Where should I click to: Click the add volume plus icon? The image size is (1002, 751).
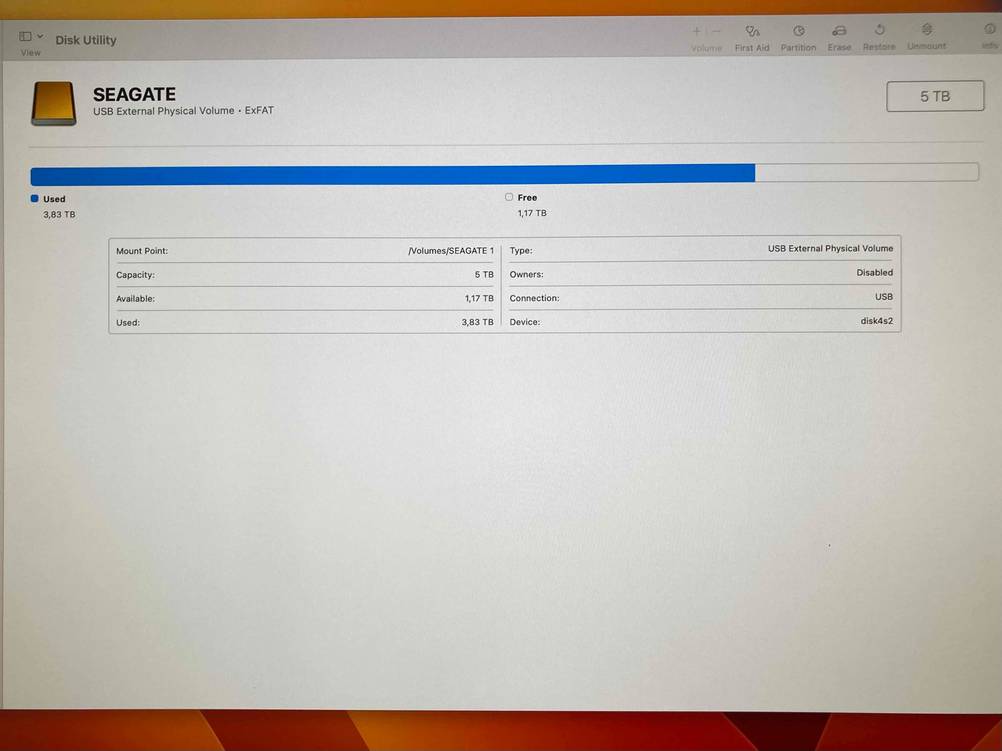coord(697,31)
